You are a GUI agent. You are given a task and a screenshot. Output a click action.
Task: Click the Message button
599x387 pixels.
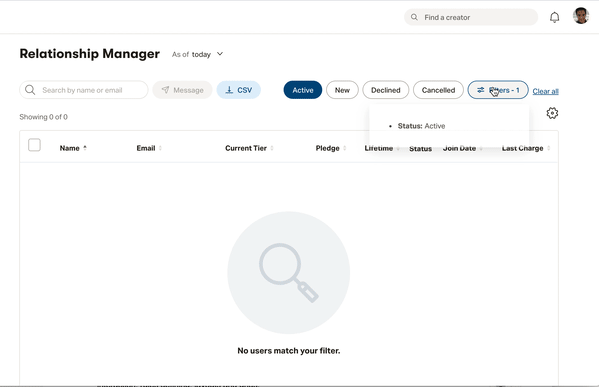click(182, 90)
